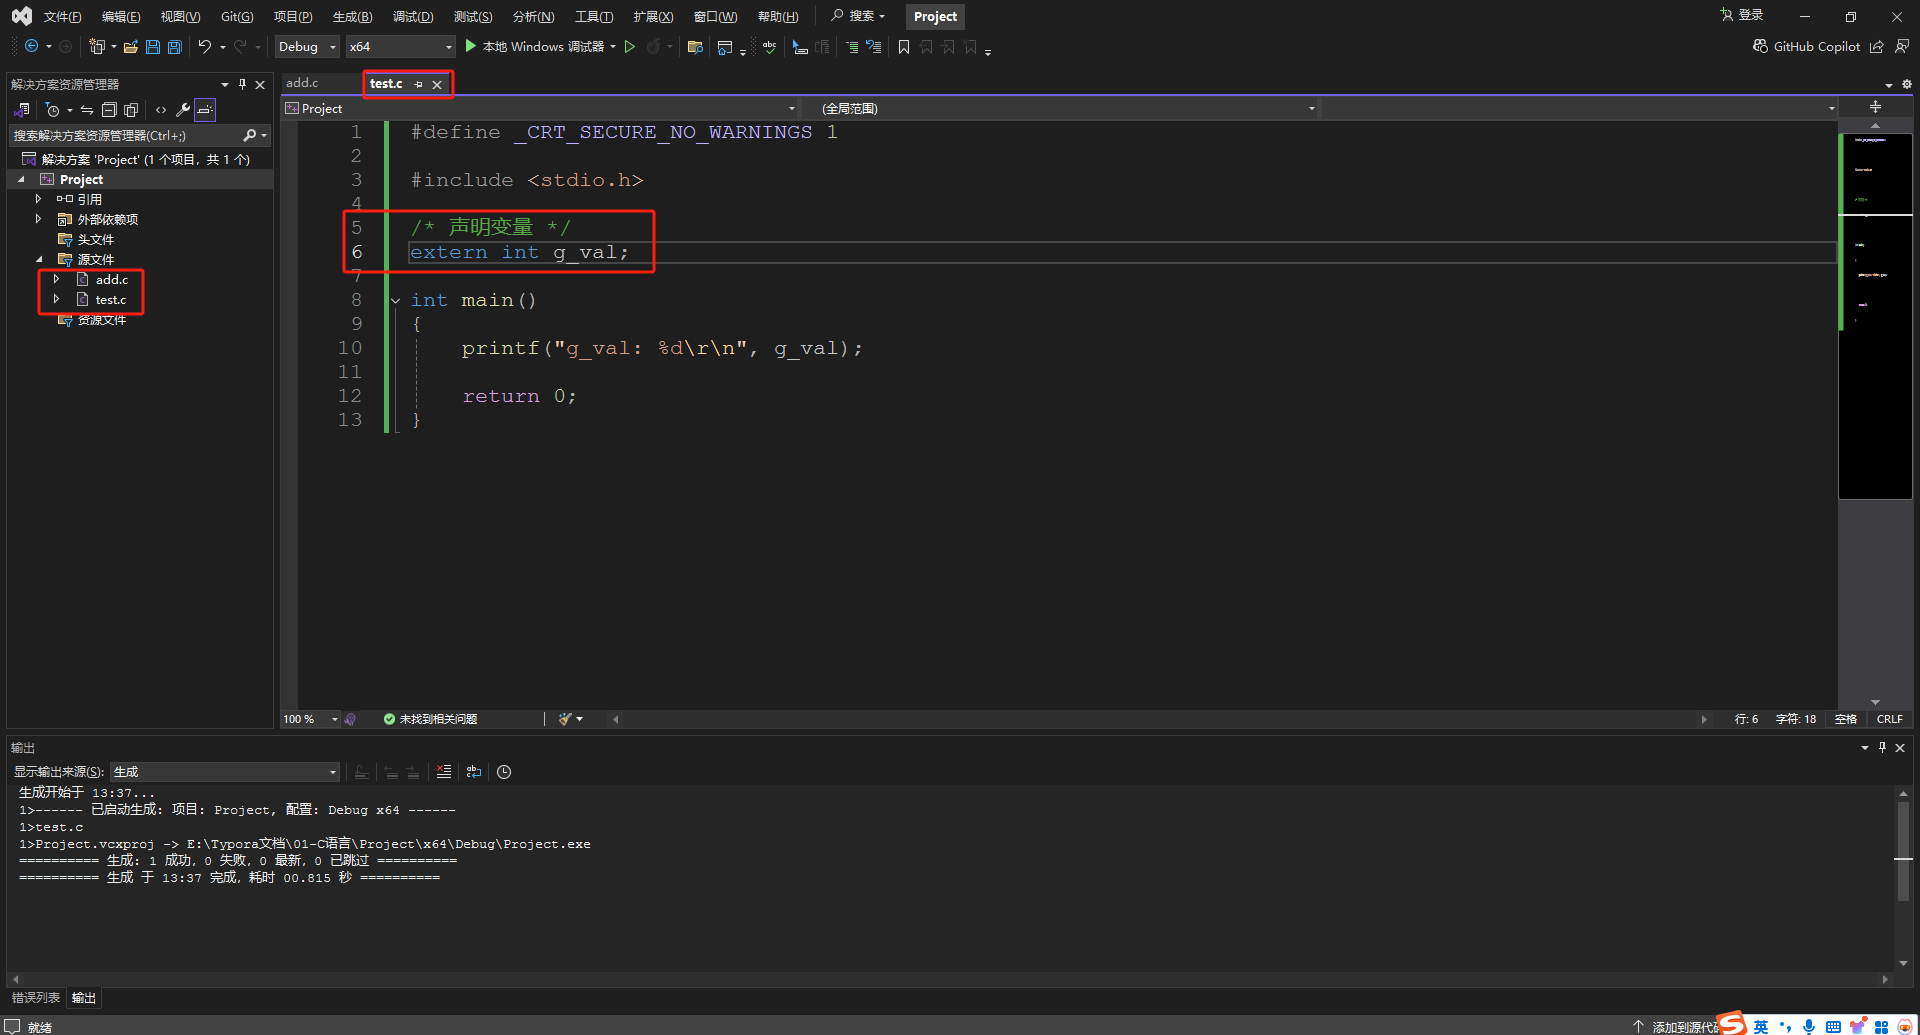Switch to the 错误列表 tab
The width and height of the screenshot is (1920, 1035).
(x=36, y=998)
